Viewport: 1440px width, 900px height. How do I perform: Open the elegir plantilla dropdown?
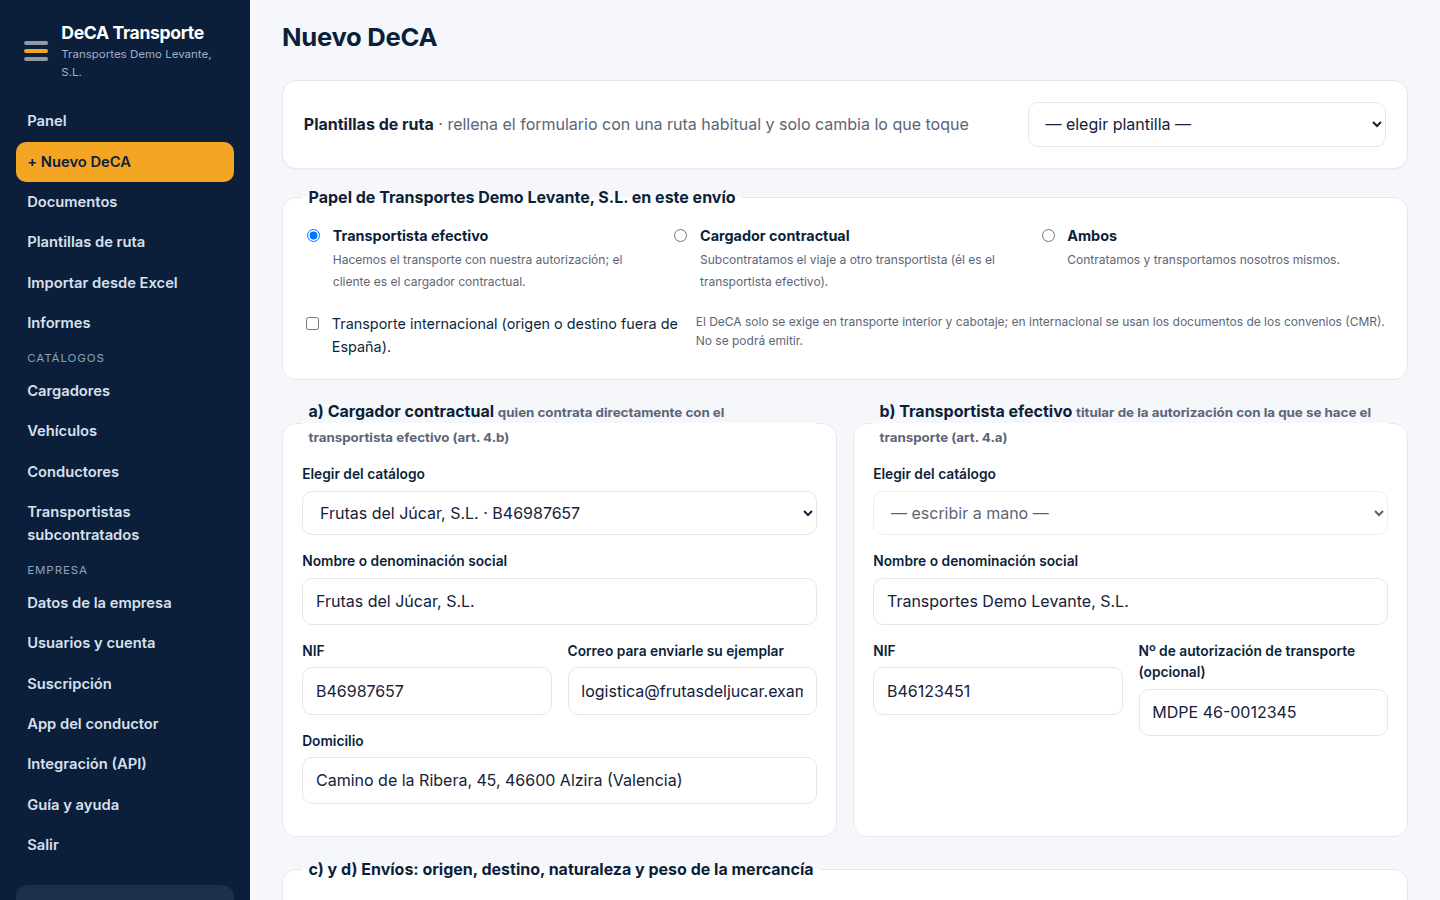click(x=1207, y=125)
